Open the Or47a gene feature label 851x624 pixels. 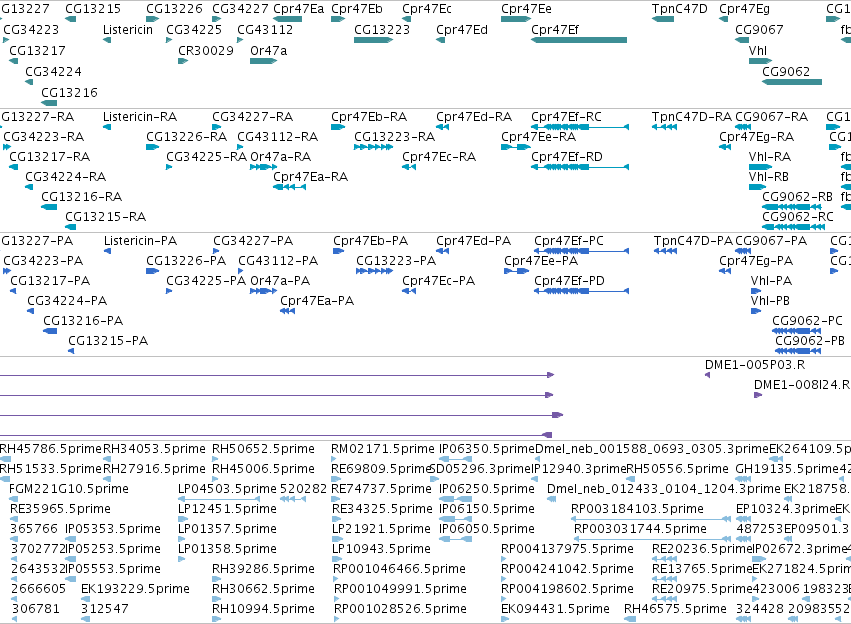pos(269,50)
